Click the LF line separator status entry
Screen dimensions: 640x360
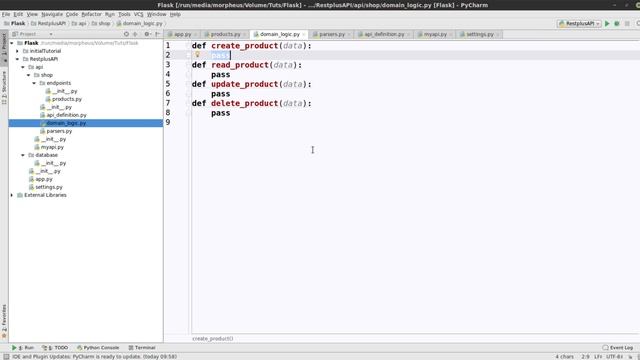598,357
